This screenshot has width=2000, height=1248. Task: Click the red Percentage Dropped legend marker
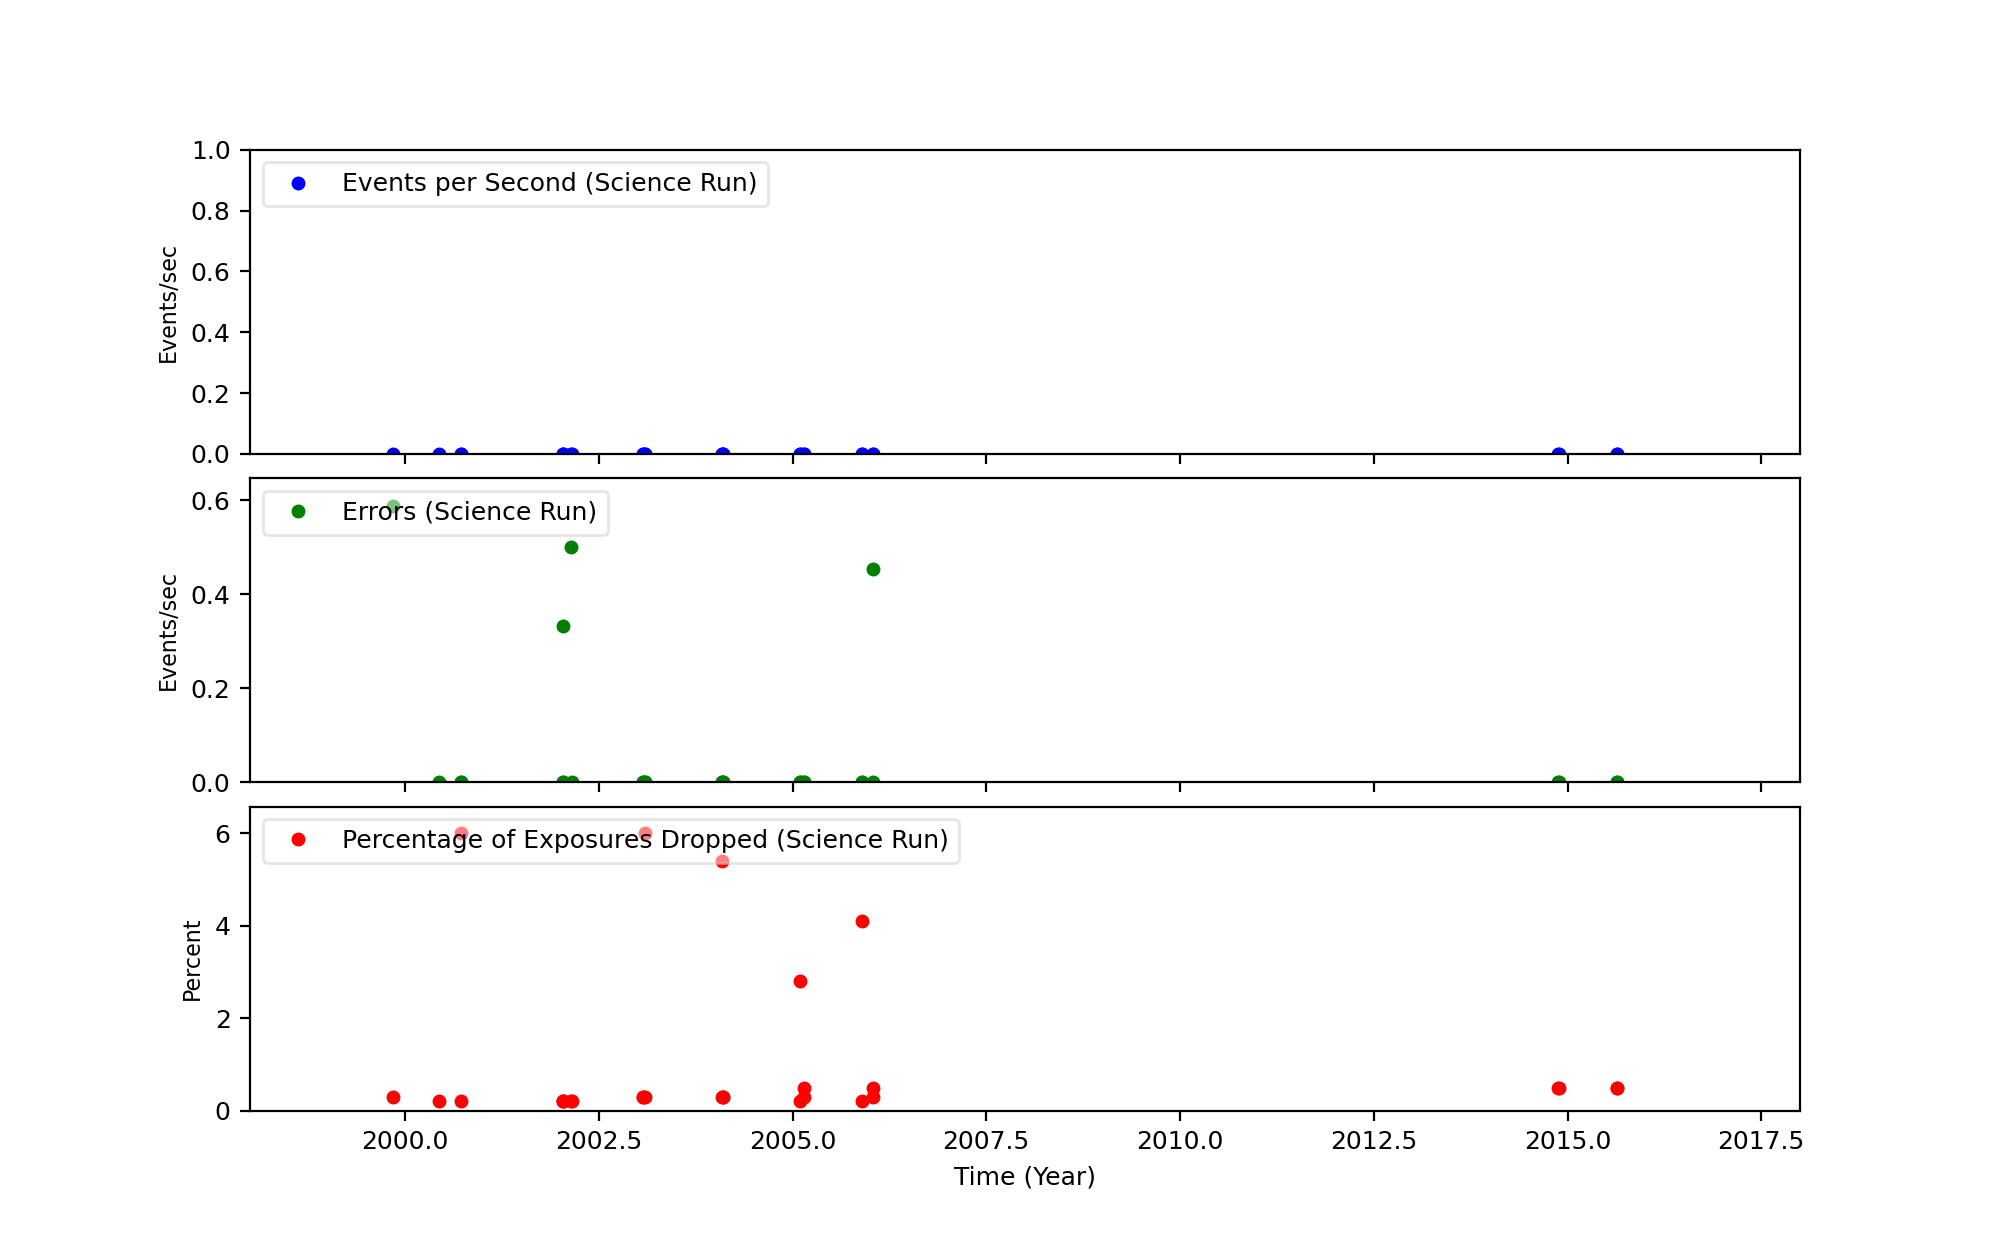pos(298,840)
